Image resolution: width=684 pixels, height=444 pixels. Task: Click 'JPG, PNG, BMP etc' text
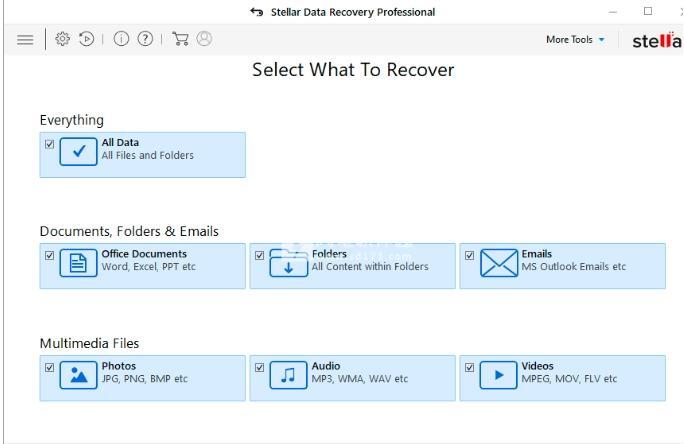tap(144, 379)
